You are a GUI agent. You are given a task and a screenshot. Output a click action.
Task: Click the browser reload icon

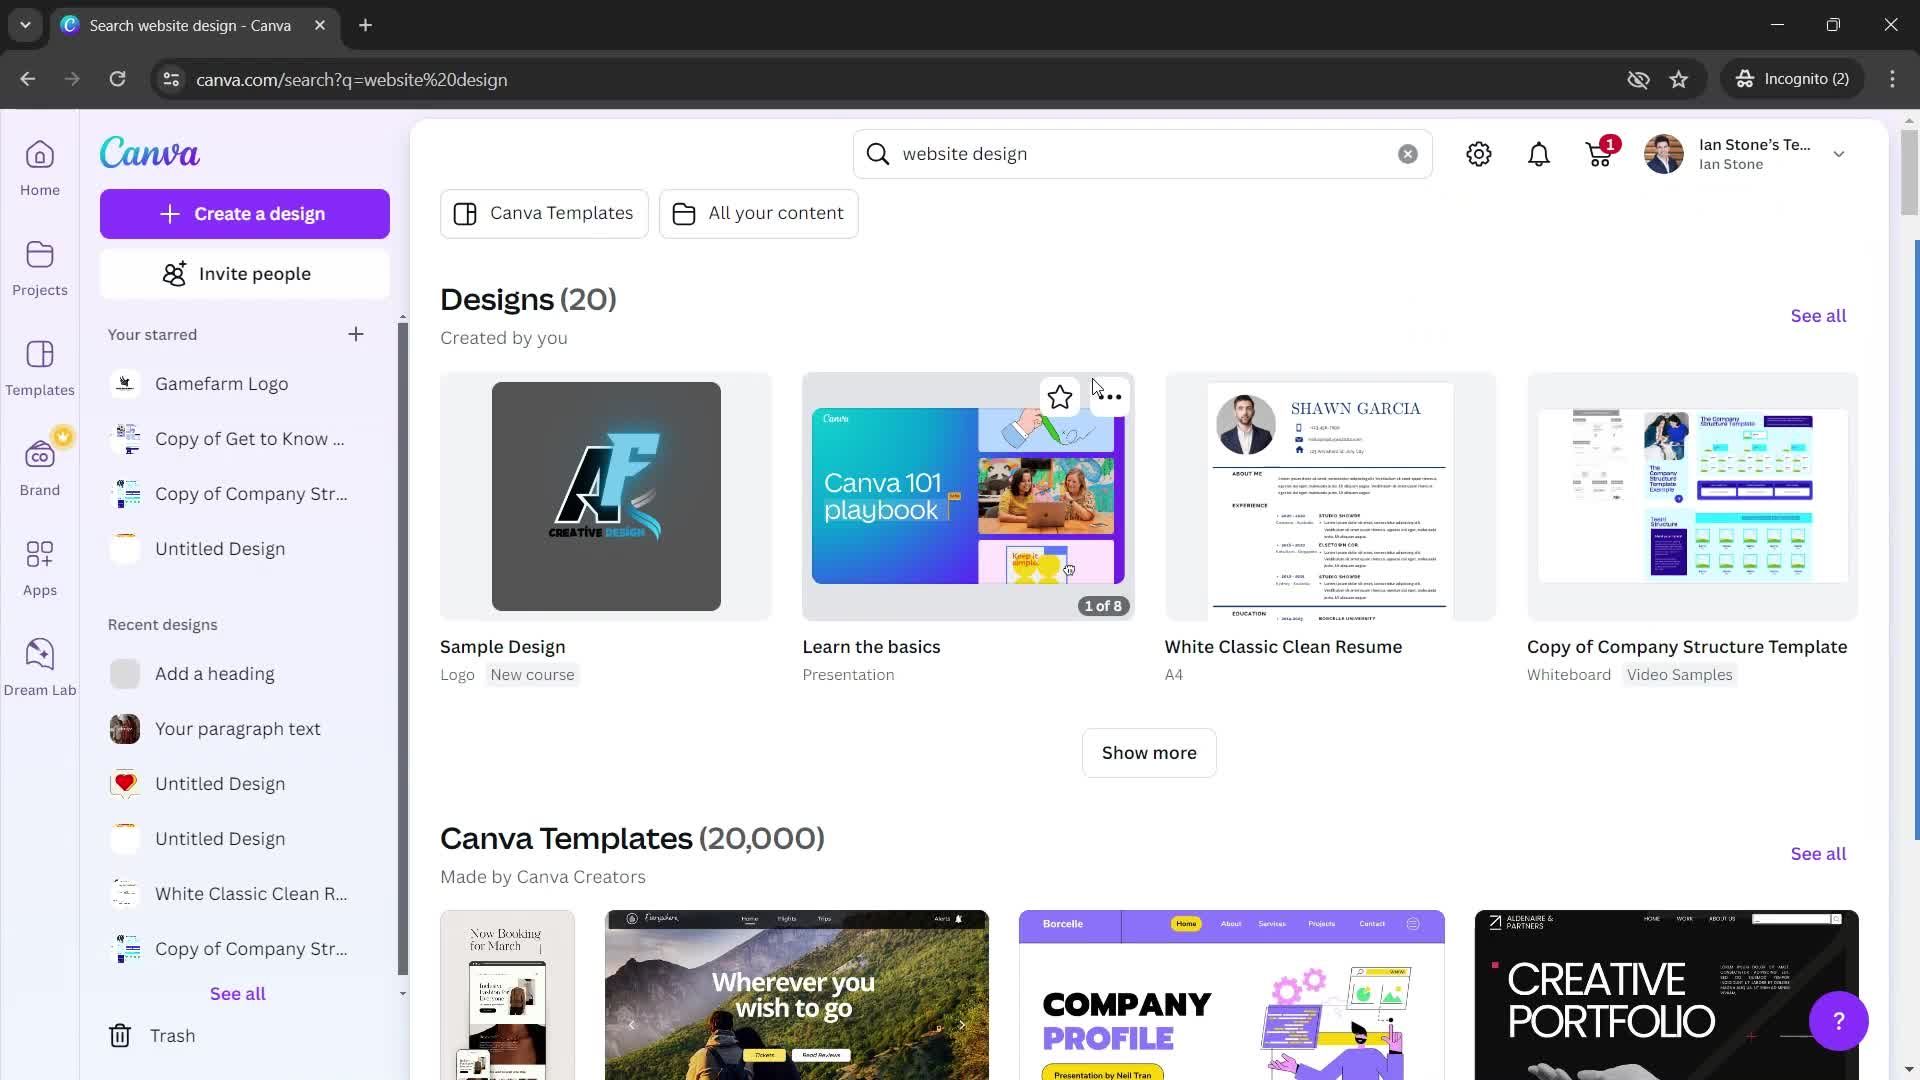pos(117,79)
